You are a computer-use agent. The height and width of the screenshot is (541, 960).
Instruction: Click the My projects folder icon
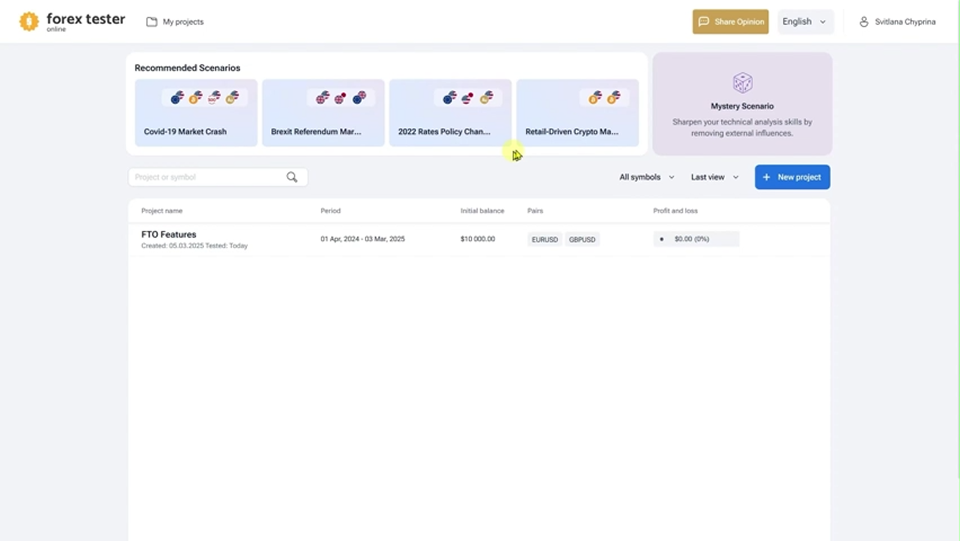[151, 22]
